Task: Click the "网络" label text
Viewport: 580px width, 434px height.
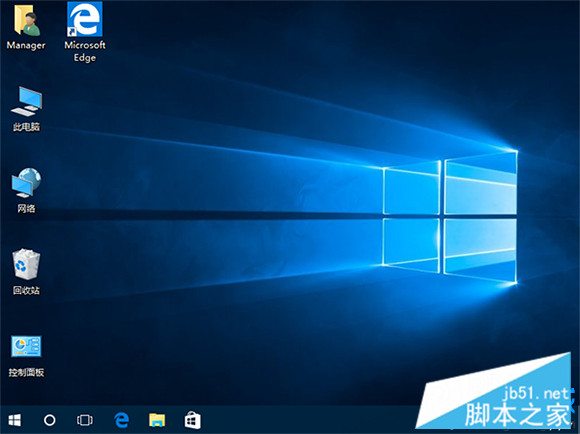Action: click(x=26, y=209)
